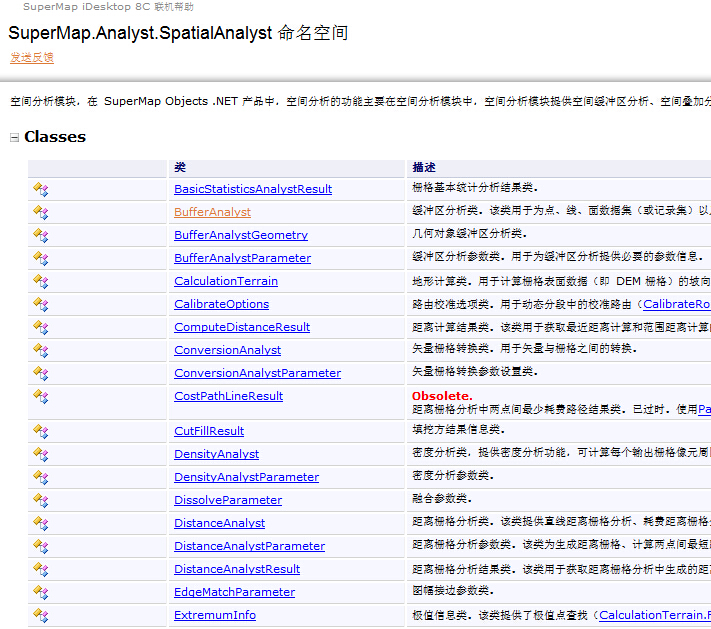Image resolution: width=711 pixels, height=629 pixels.
Task: Click the 几何对象缓冲区分析类 description
Action: (x=469, y=234)
